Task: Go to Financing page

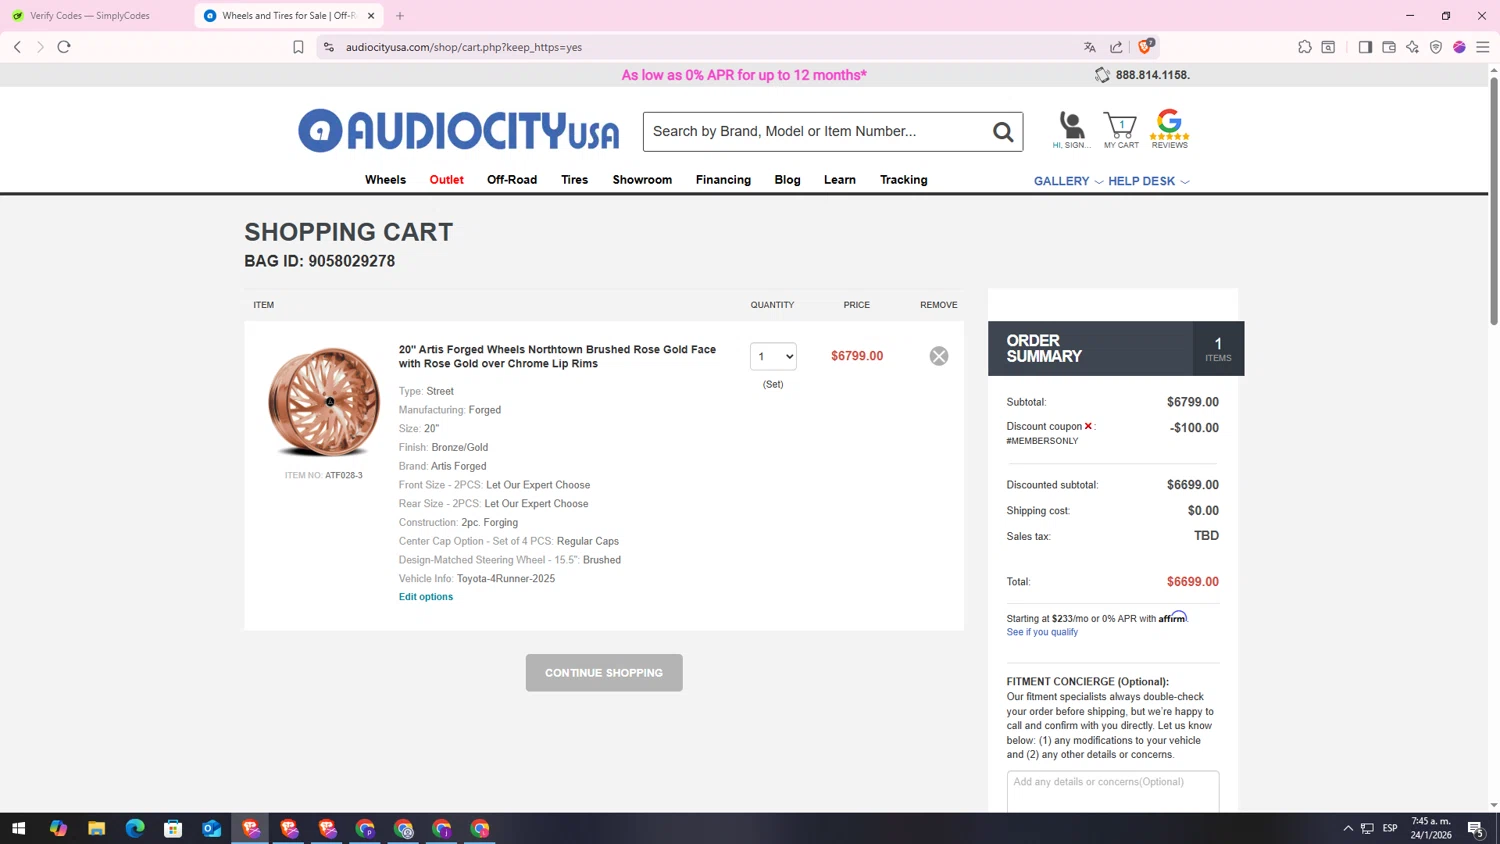Action: tap(723, 180)
